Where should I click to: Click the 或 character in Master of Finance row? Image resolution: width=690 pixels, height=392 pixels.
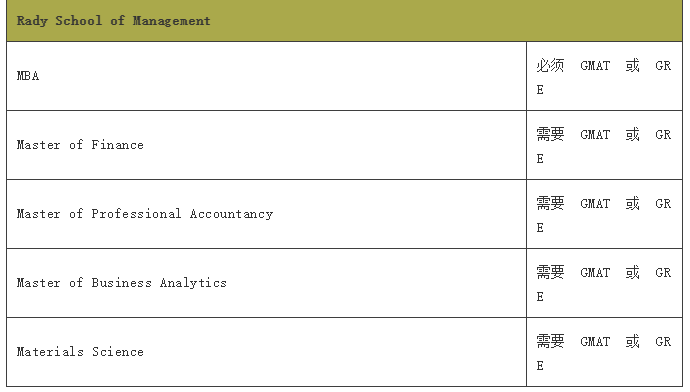(632, 134)
